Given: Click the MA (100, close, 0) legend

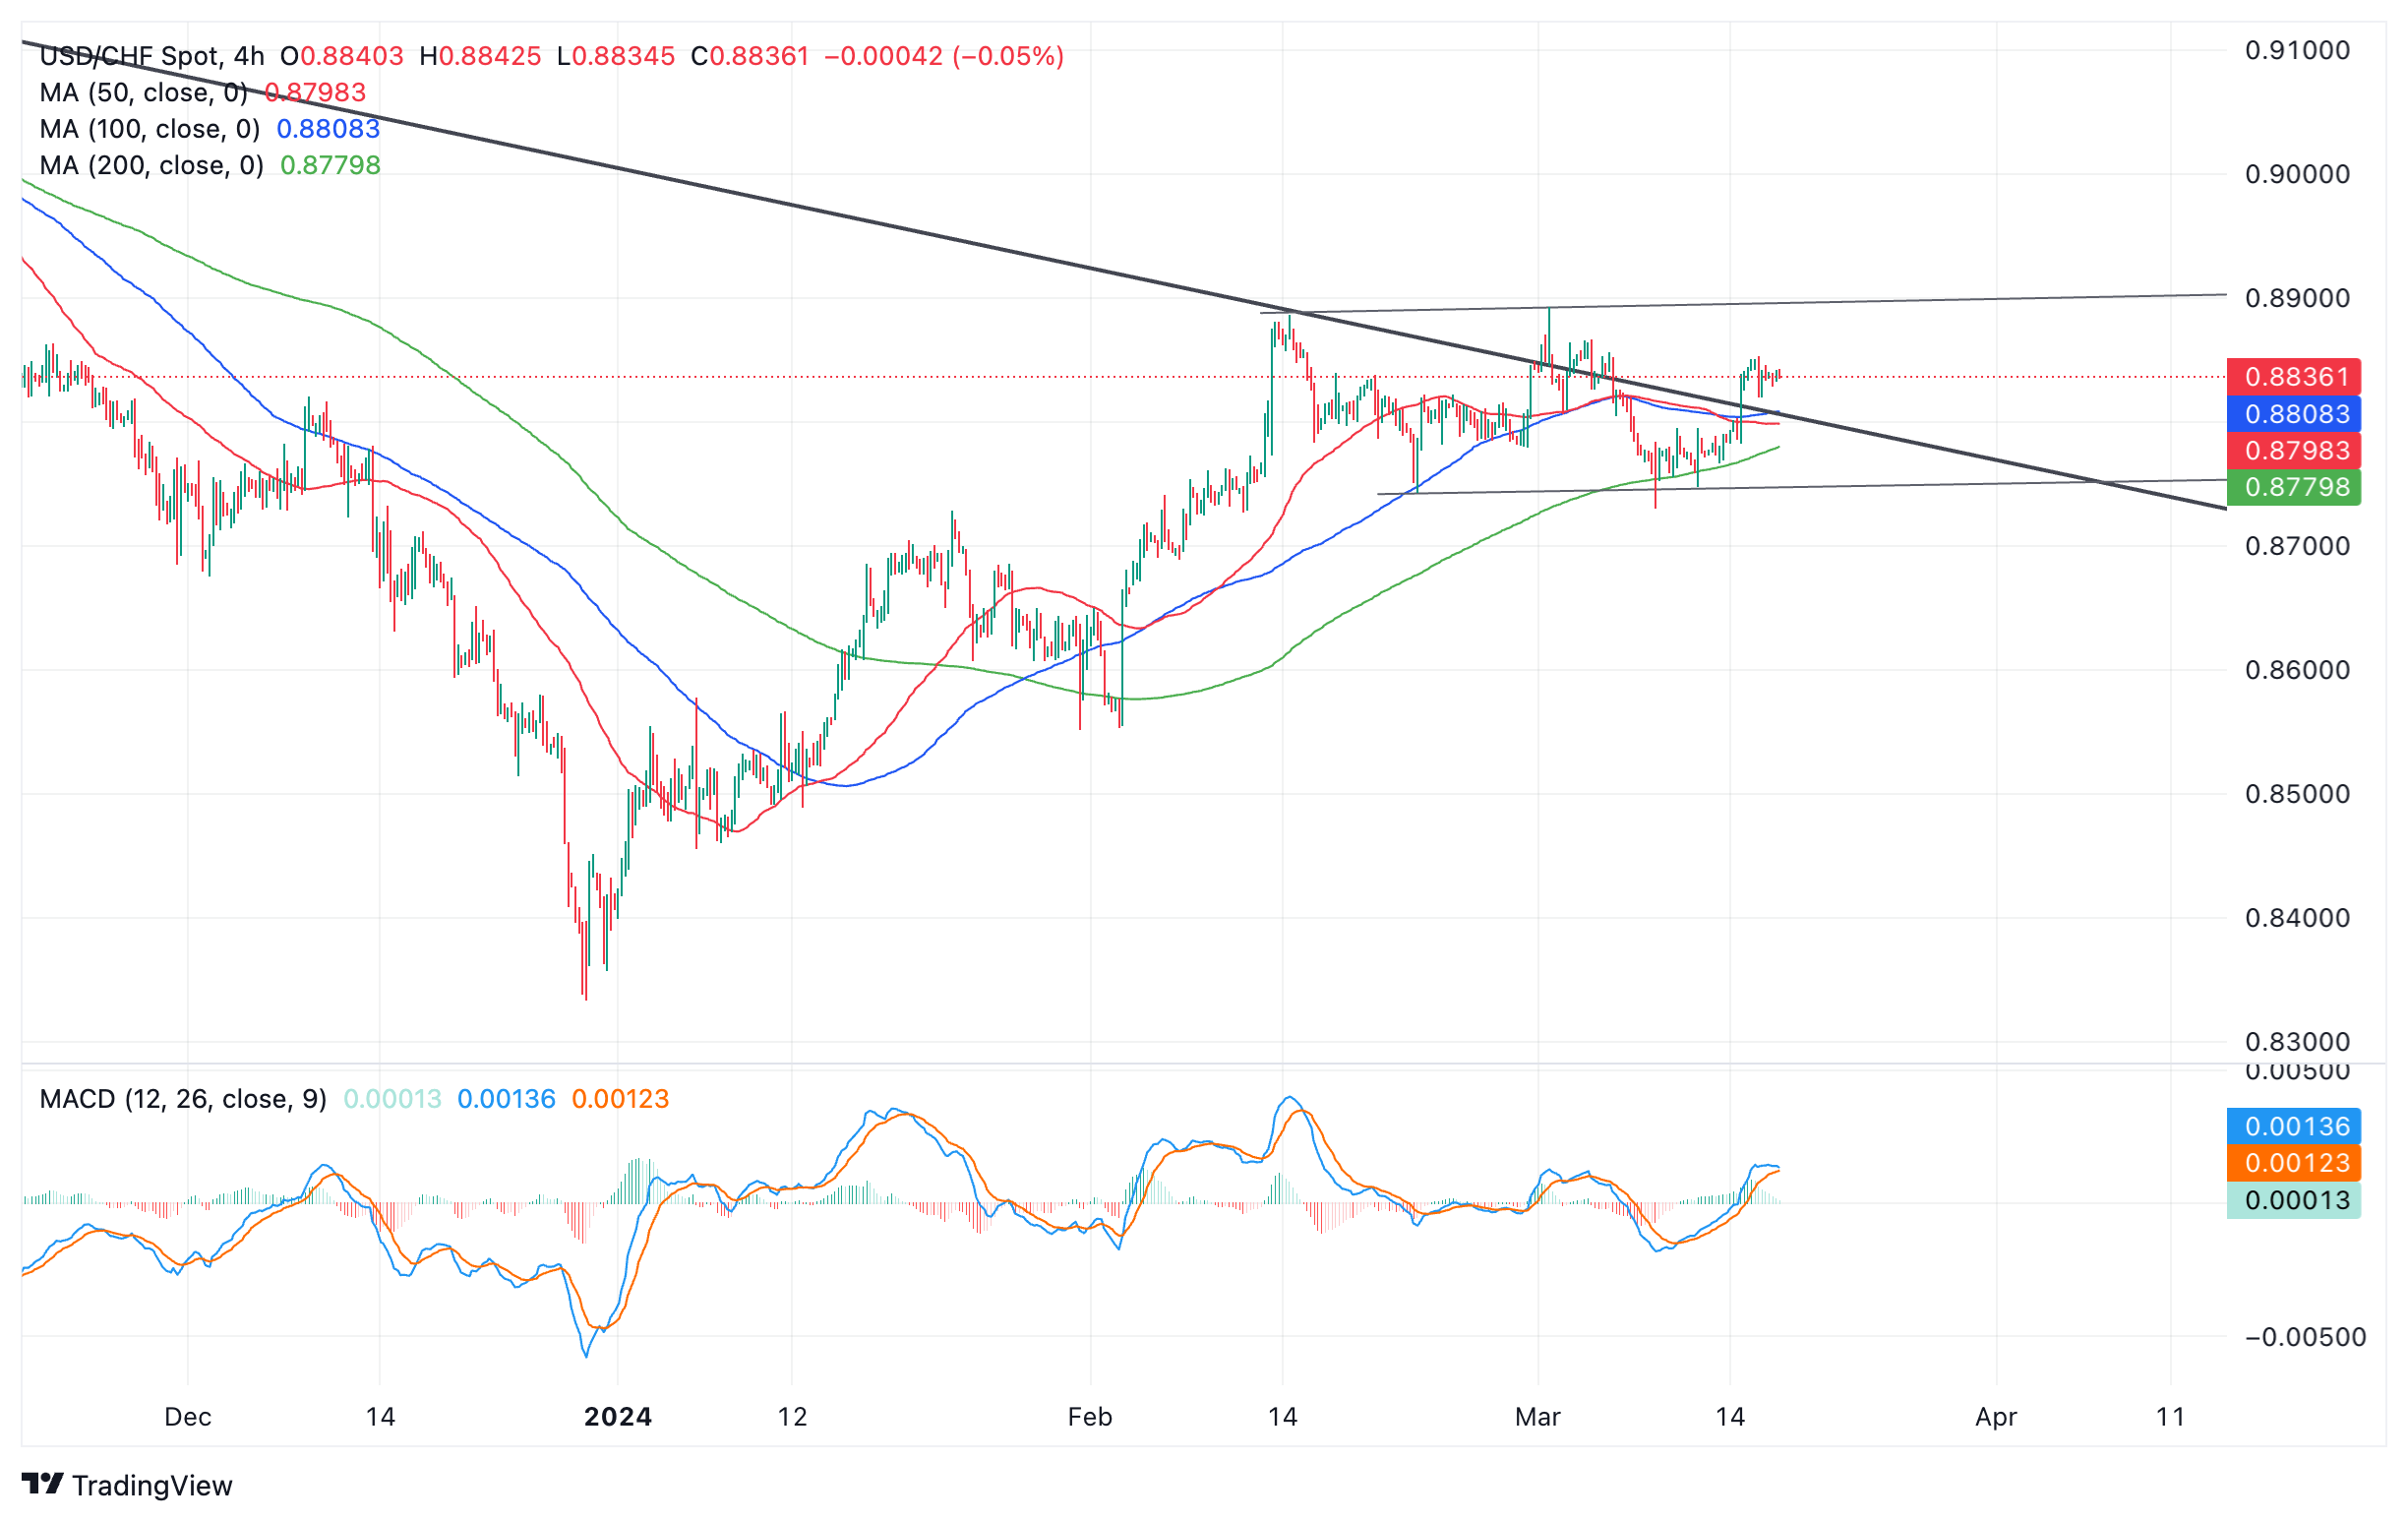Looking at the screenshot, I should pos(149,129).
